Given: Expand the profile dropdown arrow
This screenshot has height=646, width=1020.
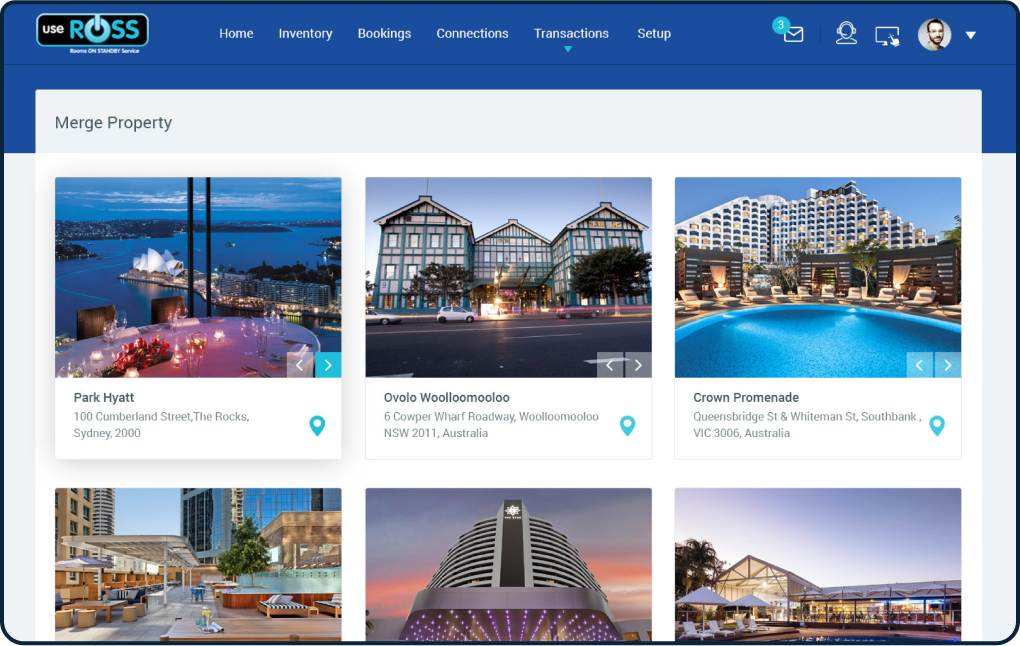Looking at the screenshot, I should [x=971, y=35].
